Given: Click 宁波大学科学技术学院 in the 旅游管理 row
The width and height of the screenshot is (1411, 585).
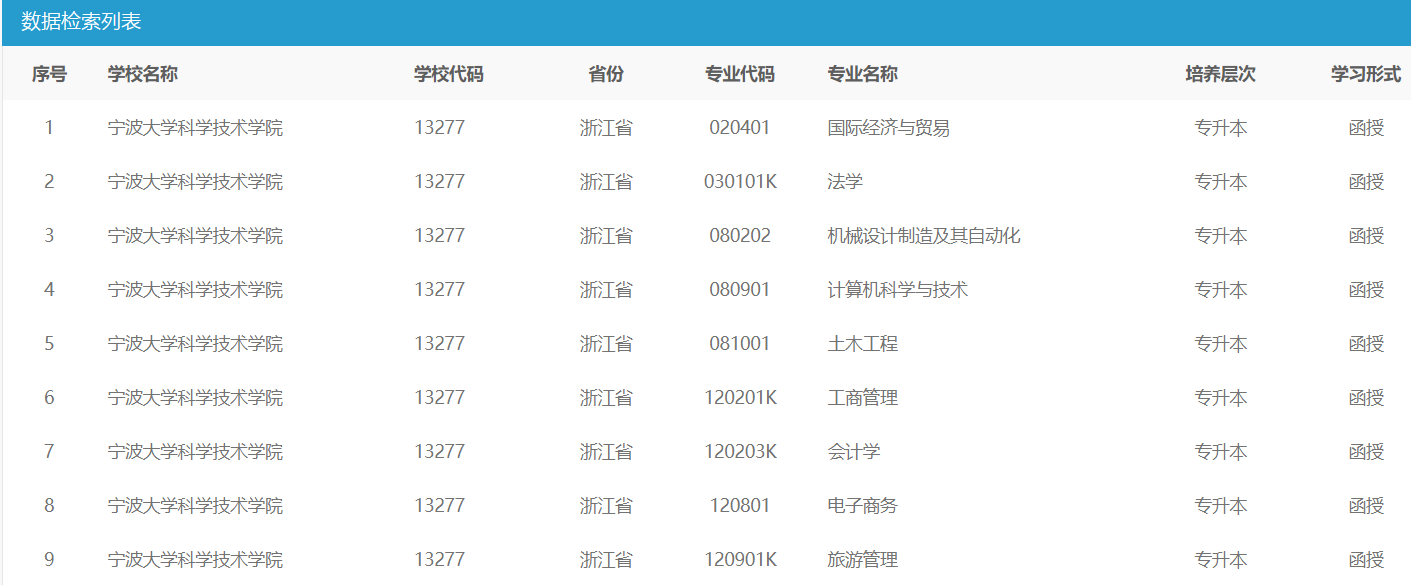Looking at the screenshot, I should (x=195, y=560).
